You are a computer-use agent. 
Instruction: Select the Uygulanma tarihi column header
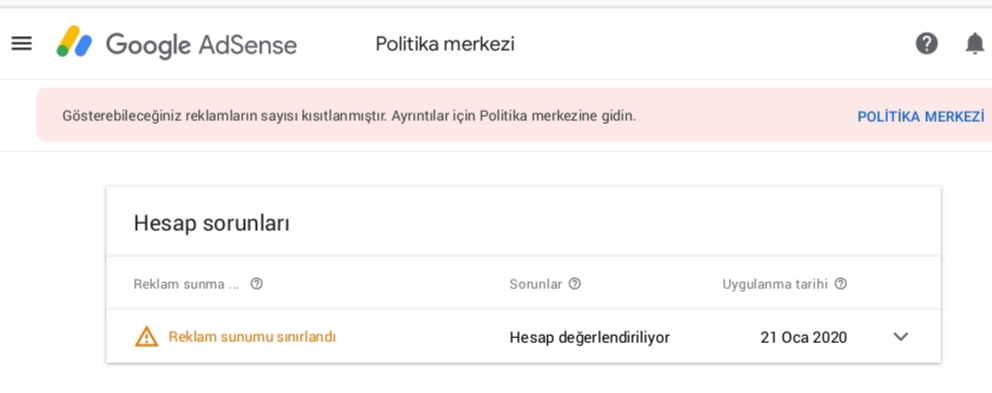pos(775,284)
